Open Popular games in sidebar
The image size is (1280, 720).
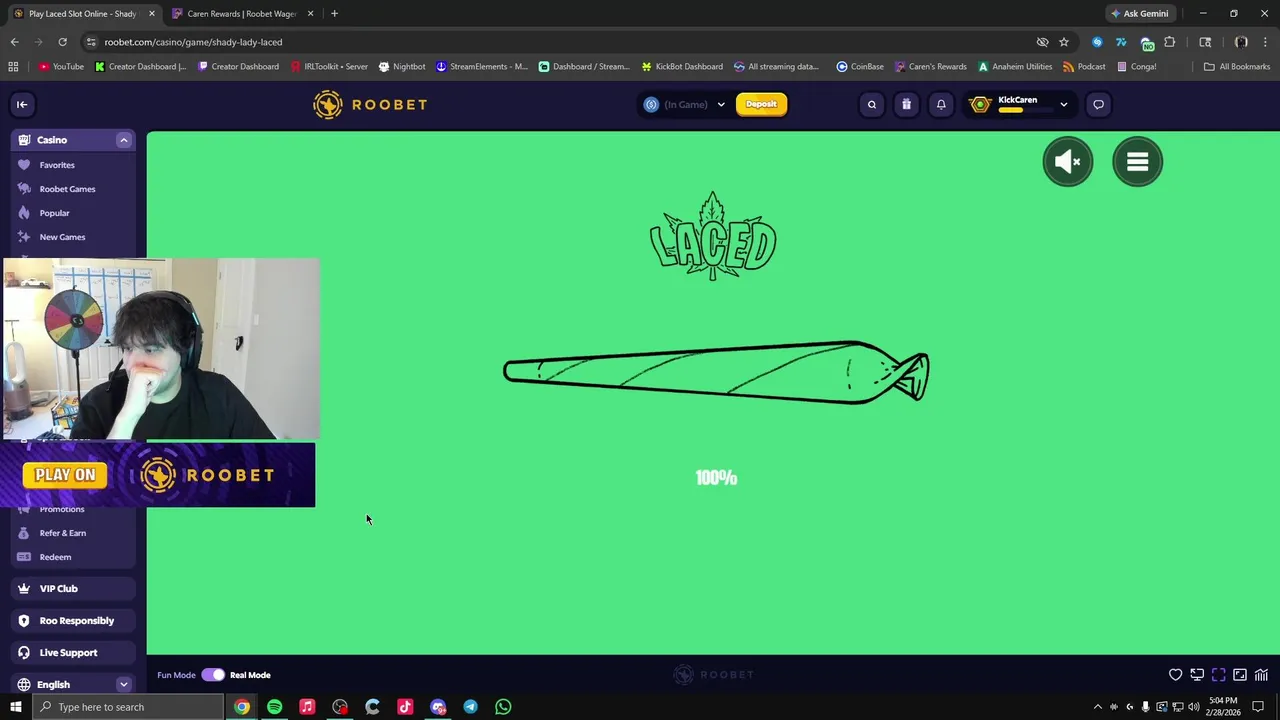[54, 213]
